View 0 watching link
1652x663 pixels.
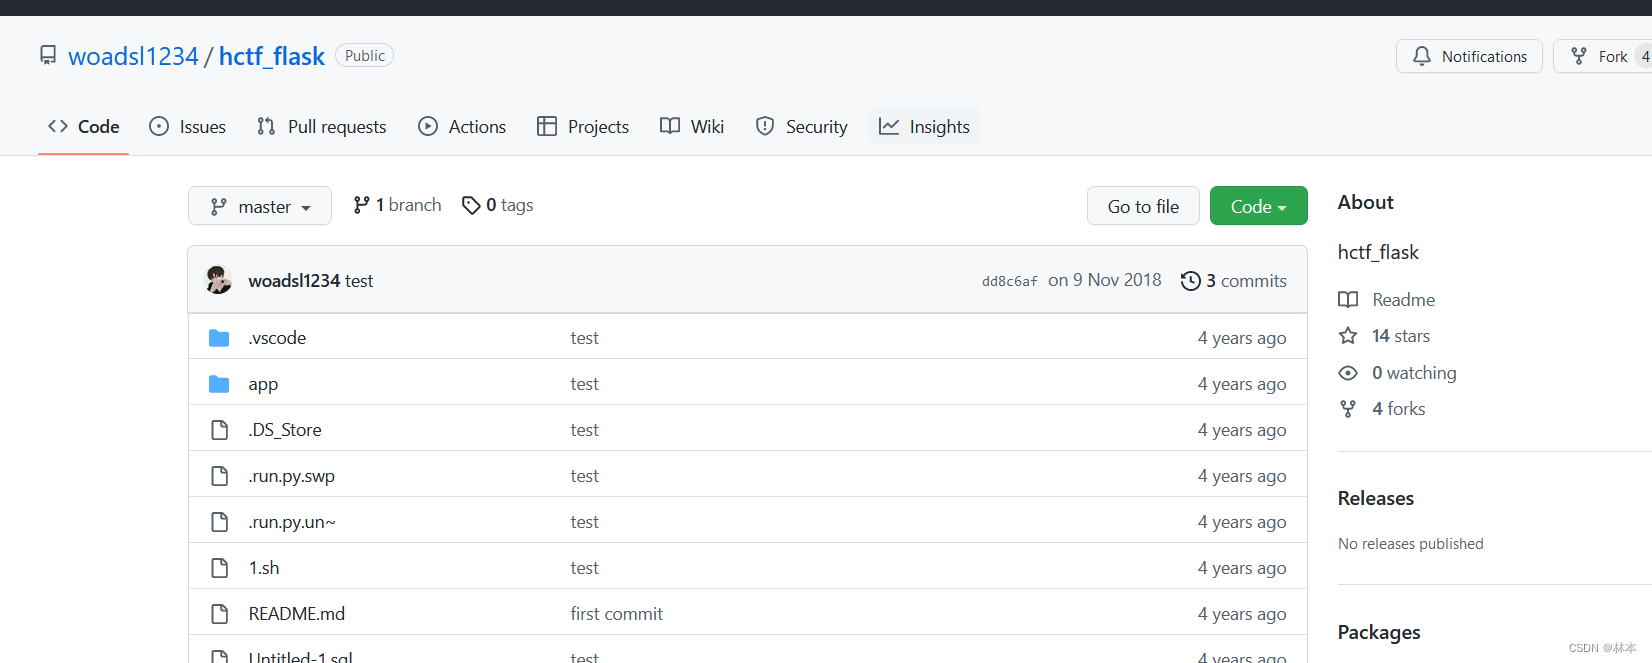tap(1397, 373)
